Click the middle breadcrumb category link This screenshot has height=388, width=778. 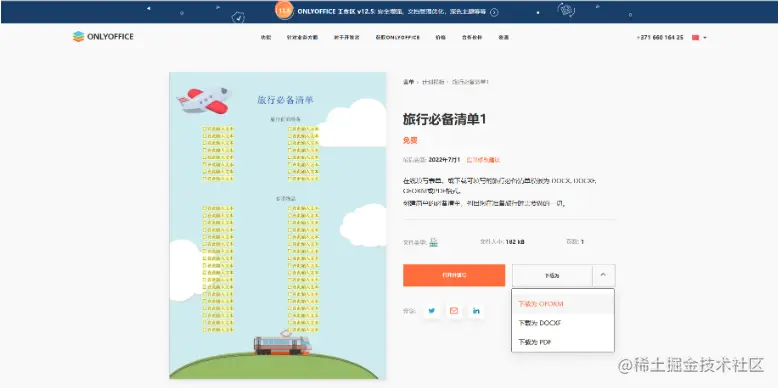(x=433, y=81)
